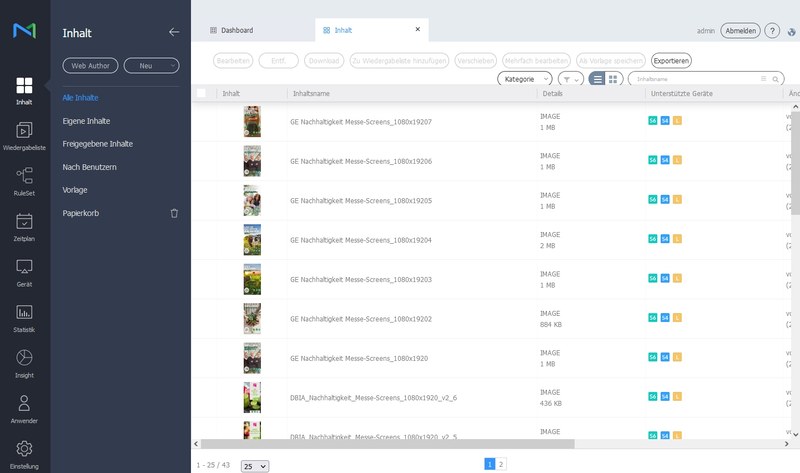Go to the Gerät devices section
Viewport: 800px width, 473px height.
coord(25,272)
